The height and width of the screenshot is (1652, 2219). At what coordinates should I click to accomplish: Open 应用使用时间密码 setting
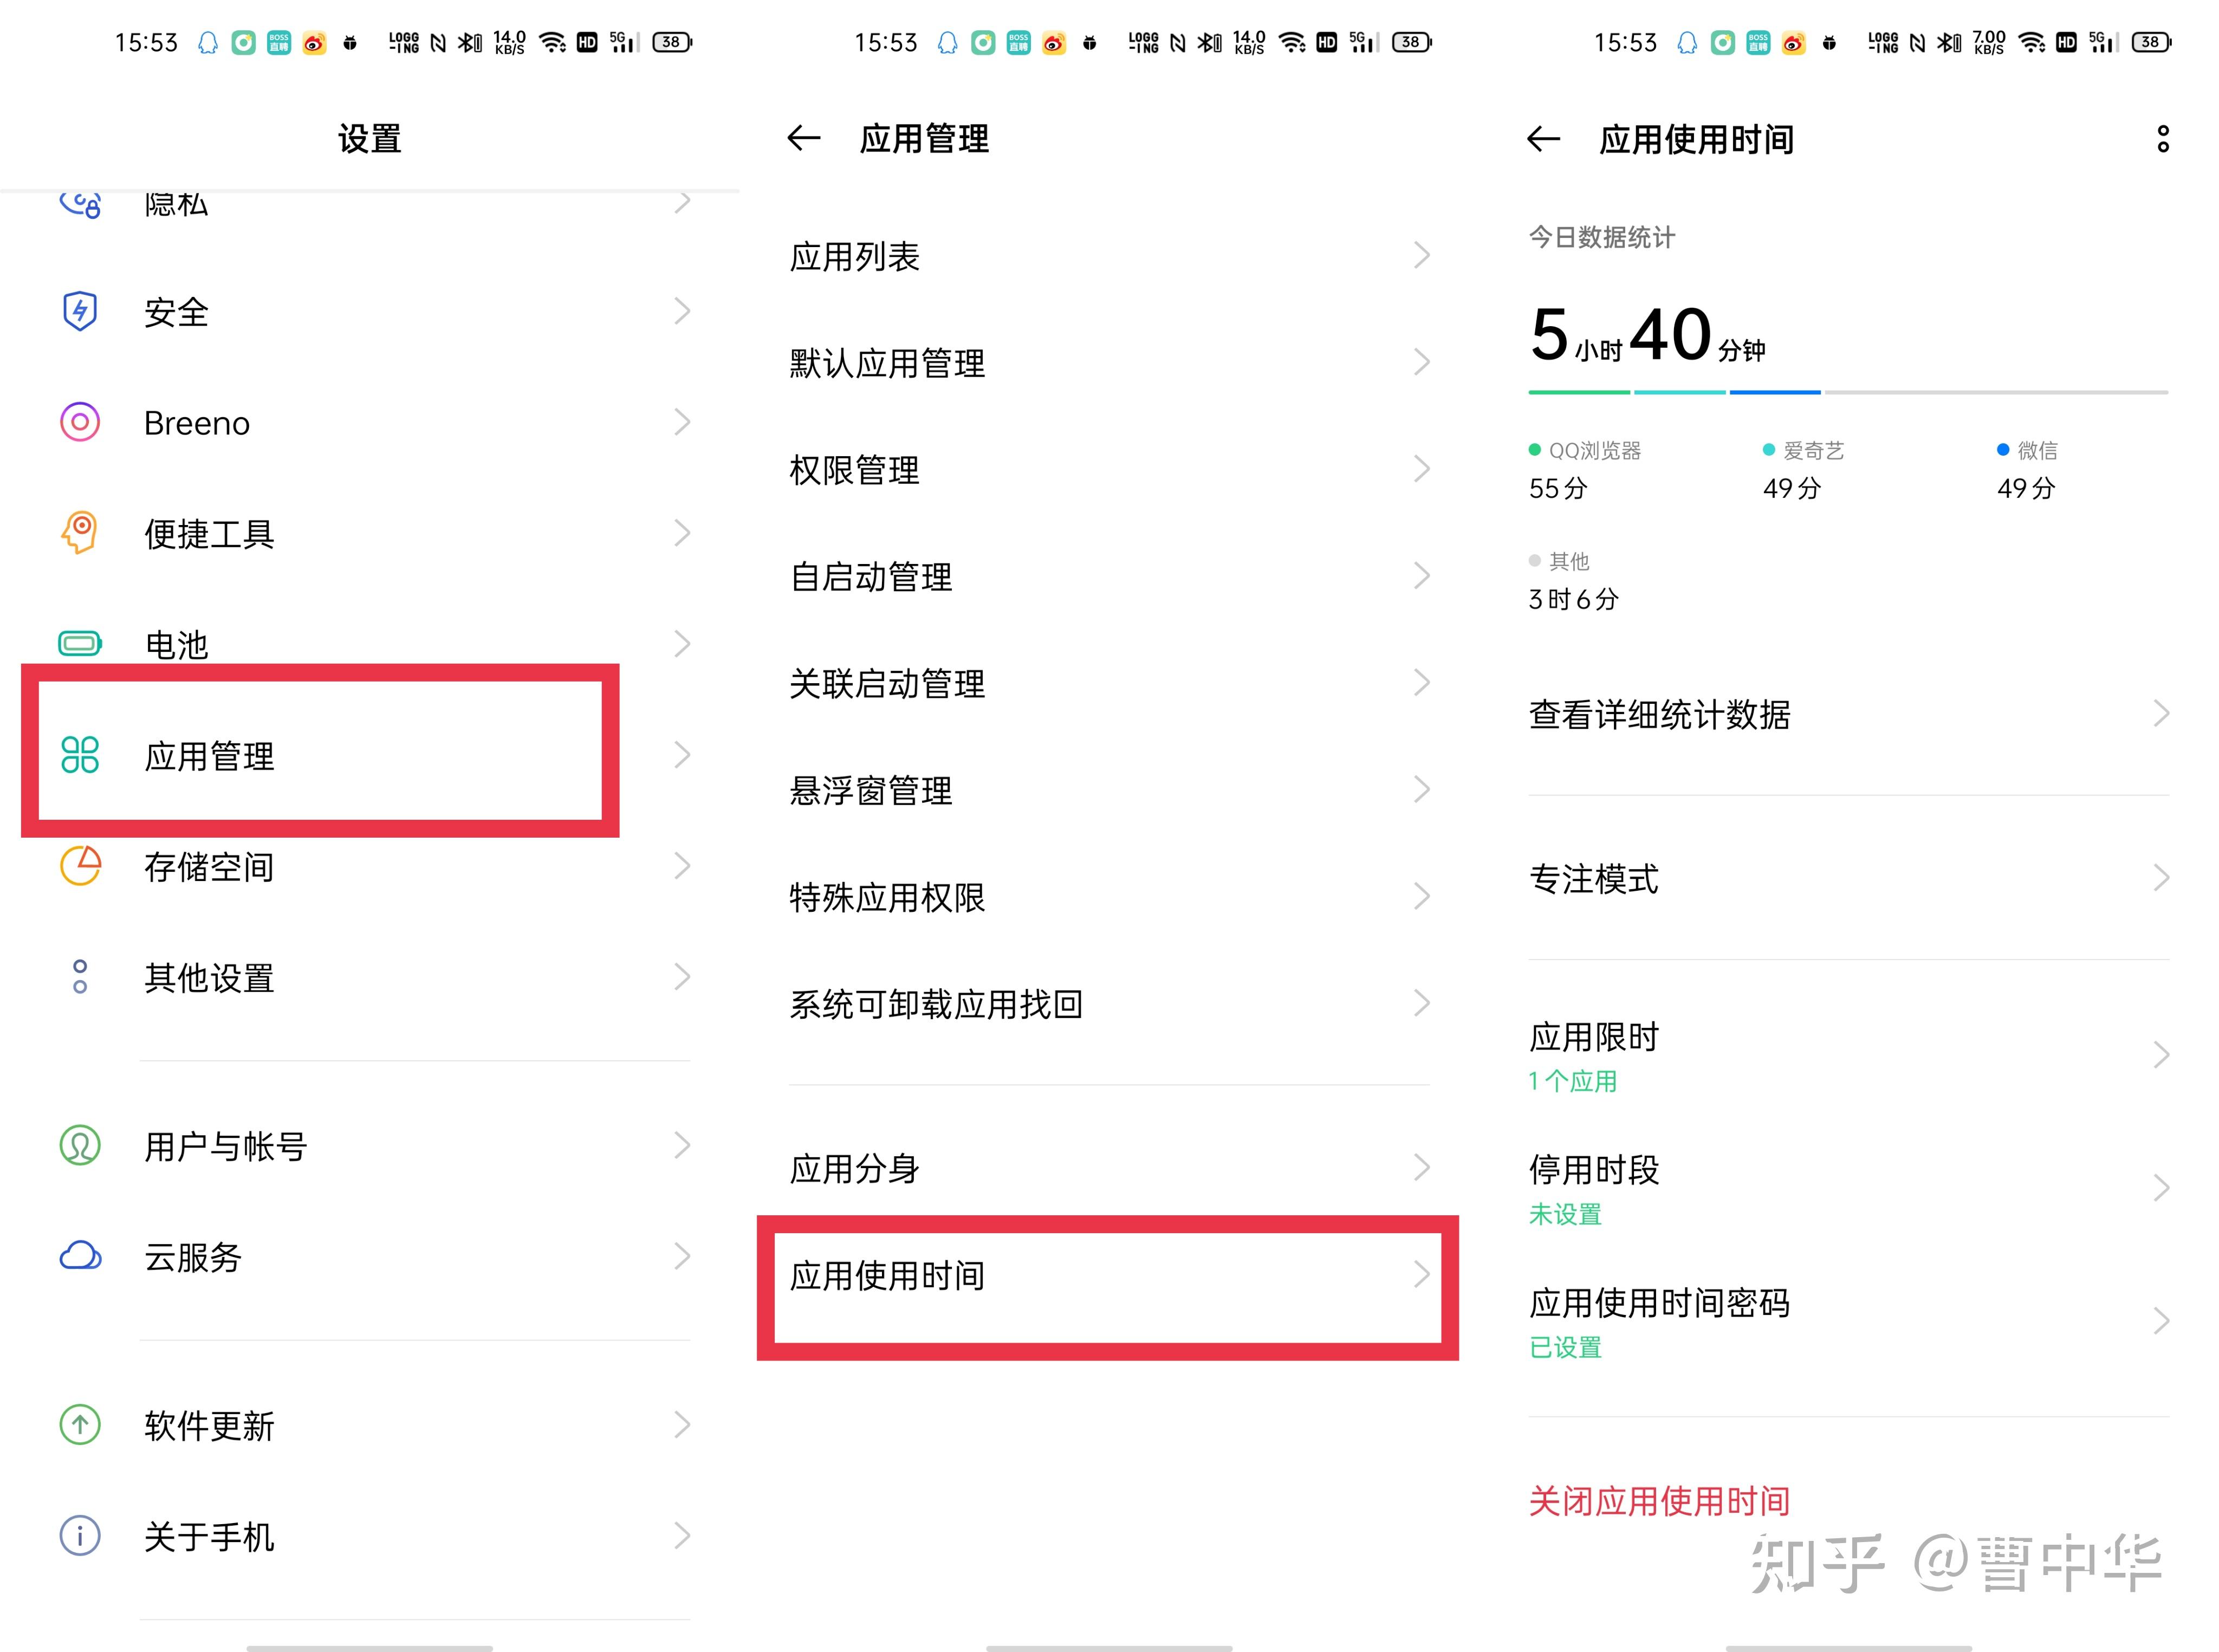[x=1848, y=1321]
